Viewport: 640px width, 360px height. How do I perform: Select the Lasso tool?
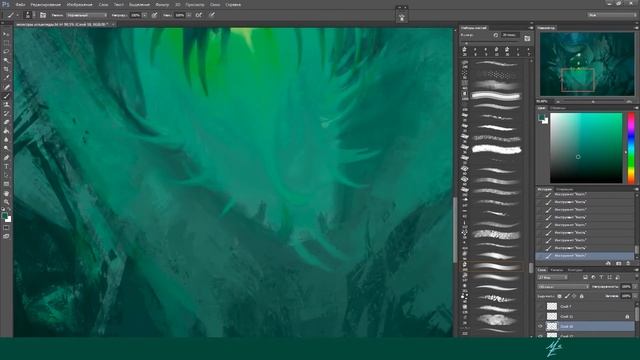click(6, 52)
